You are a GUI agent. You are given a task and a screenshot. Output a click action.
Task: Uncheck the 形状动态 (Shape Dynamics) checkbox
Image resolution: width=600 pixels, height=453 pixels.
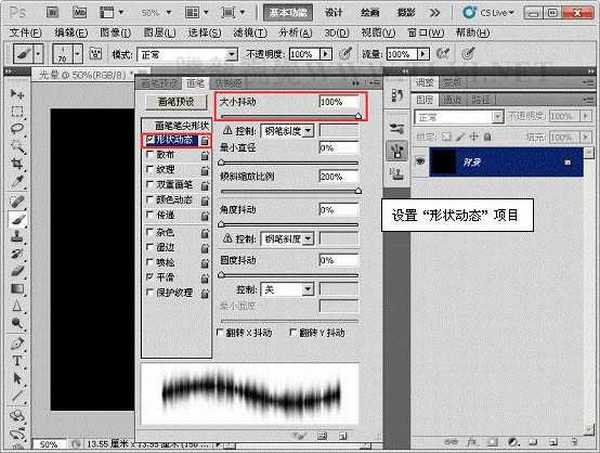click(x=148, y=142)
